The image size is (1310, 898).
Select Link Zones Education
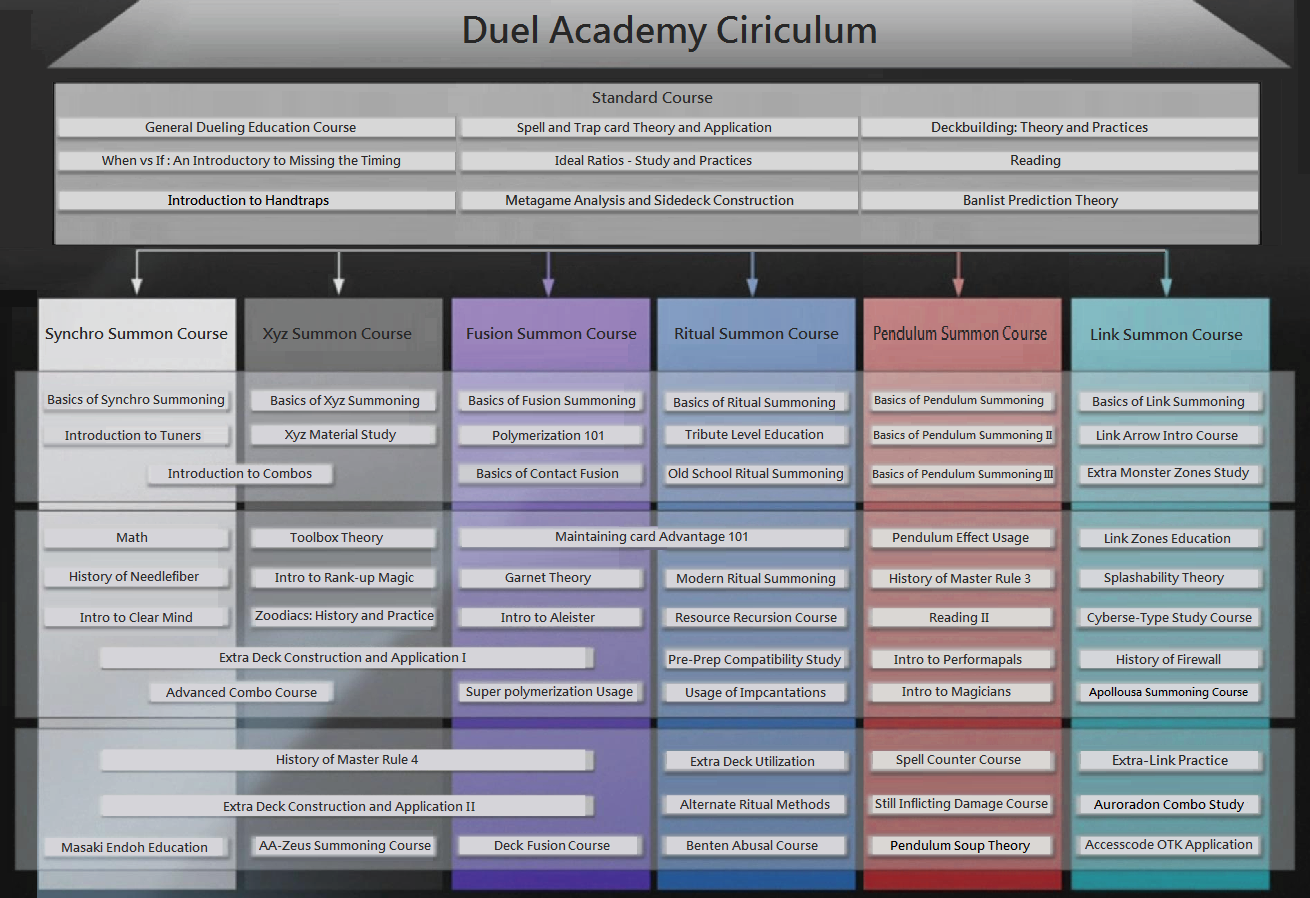[x=1169, y=538]
